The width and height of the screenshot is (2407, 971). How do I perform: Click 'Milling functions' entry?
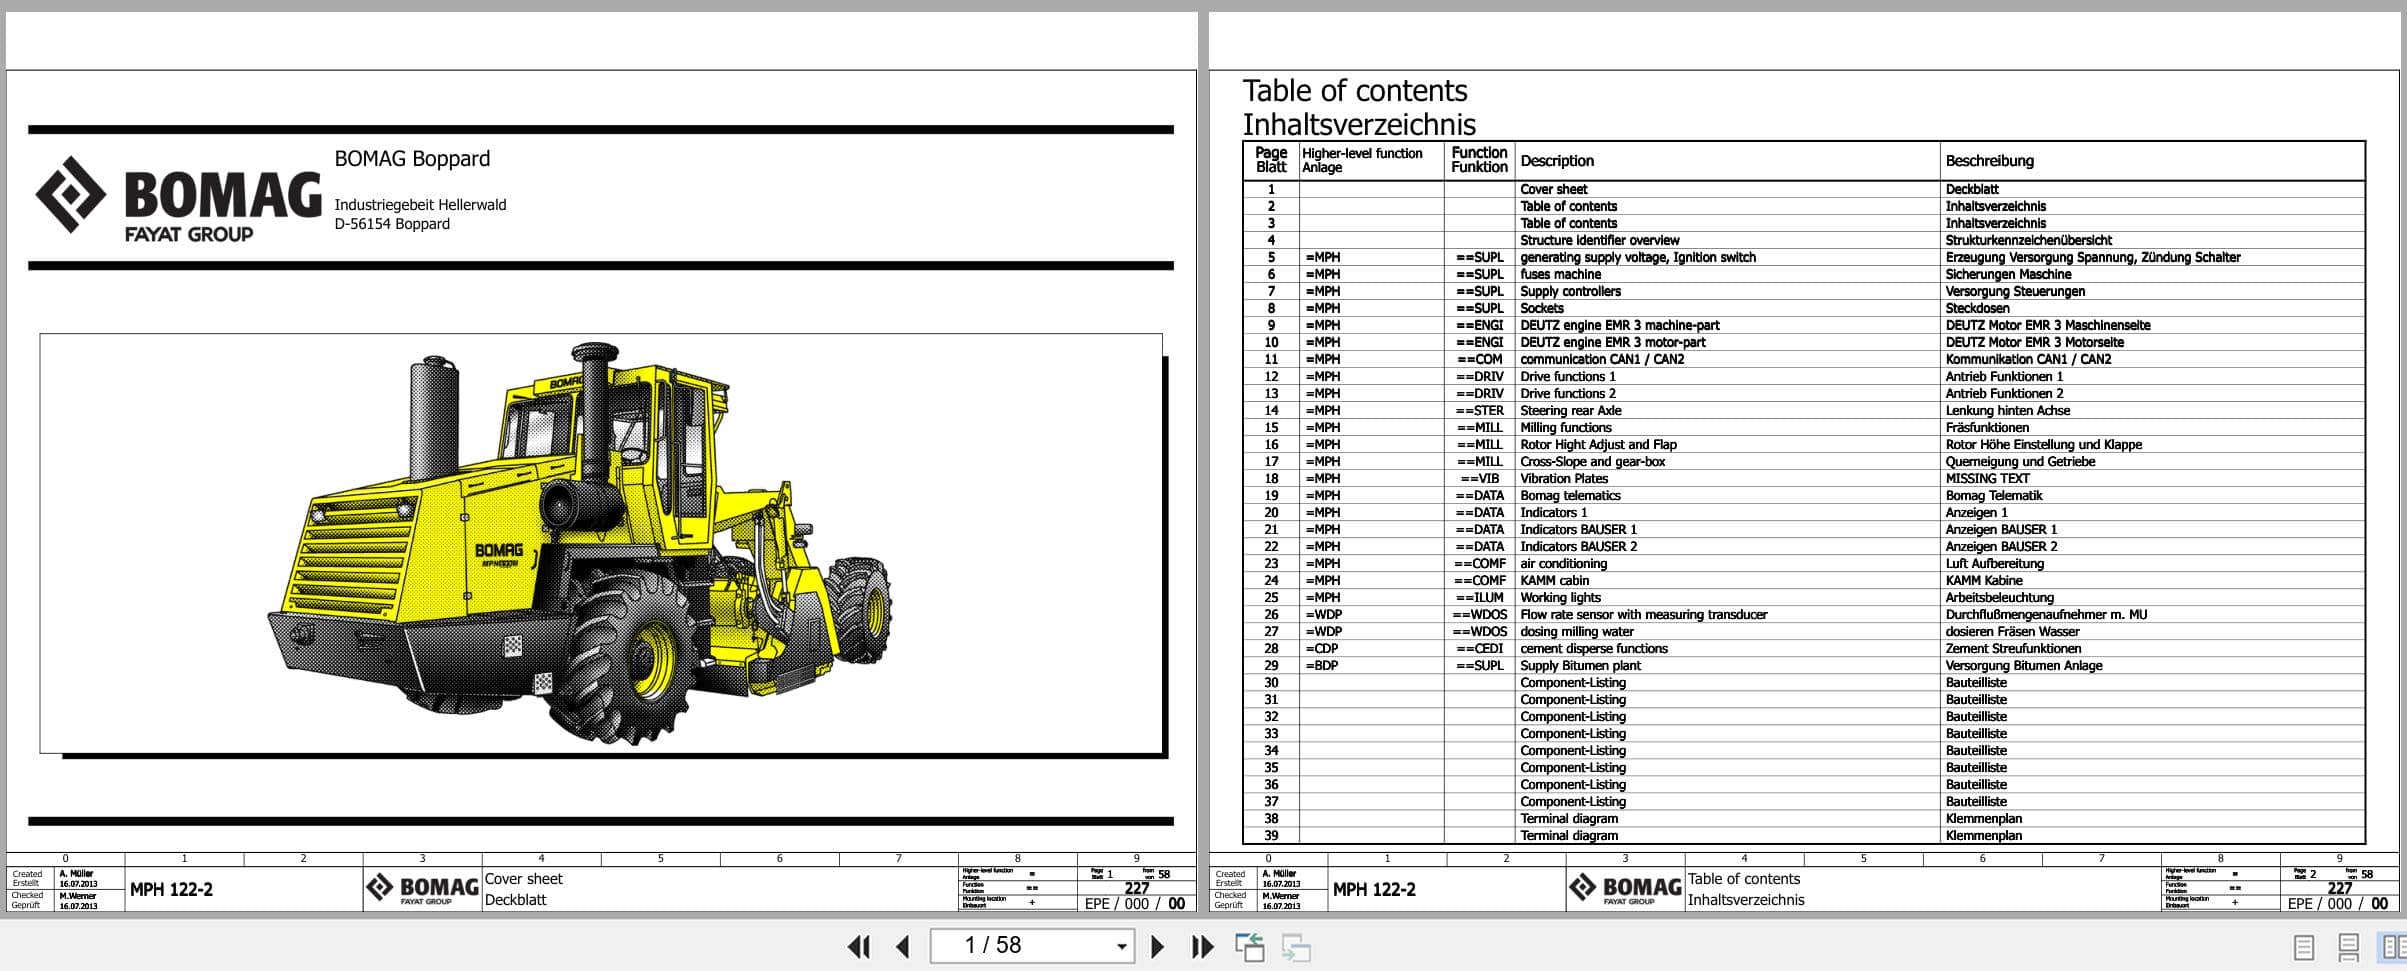[x=1566, y=427]
